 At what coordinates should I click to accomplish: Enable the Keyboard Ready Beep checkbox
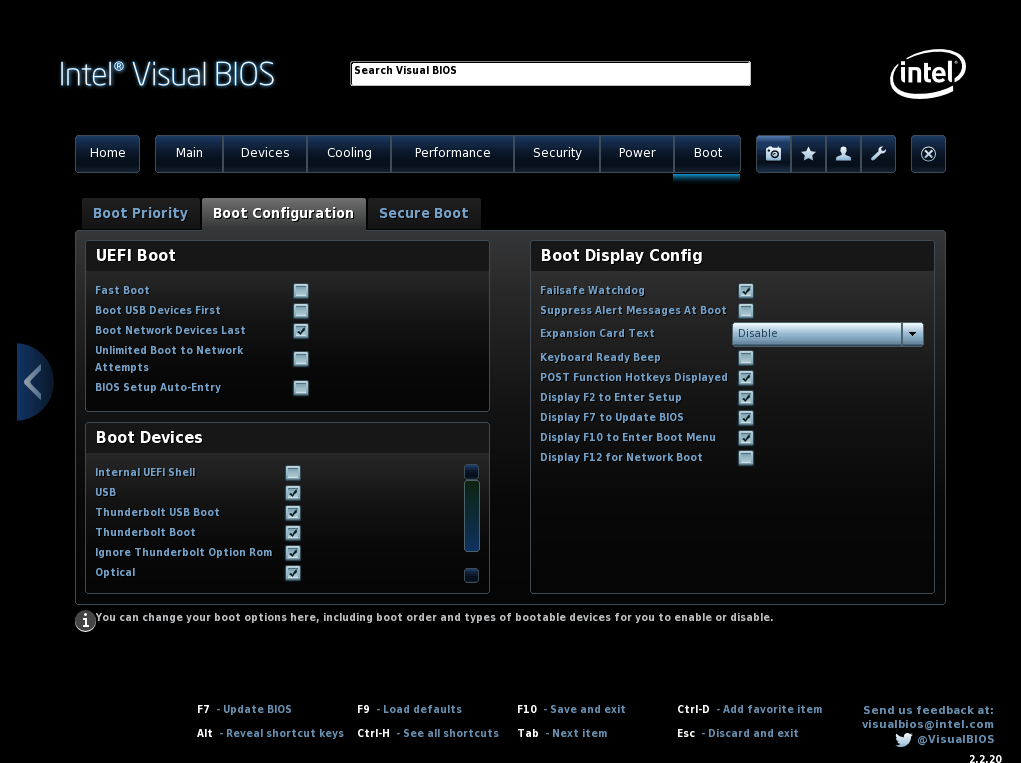pyautogui.click(x=746, y=357)
